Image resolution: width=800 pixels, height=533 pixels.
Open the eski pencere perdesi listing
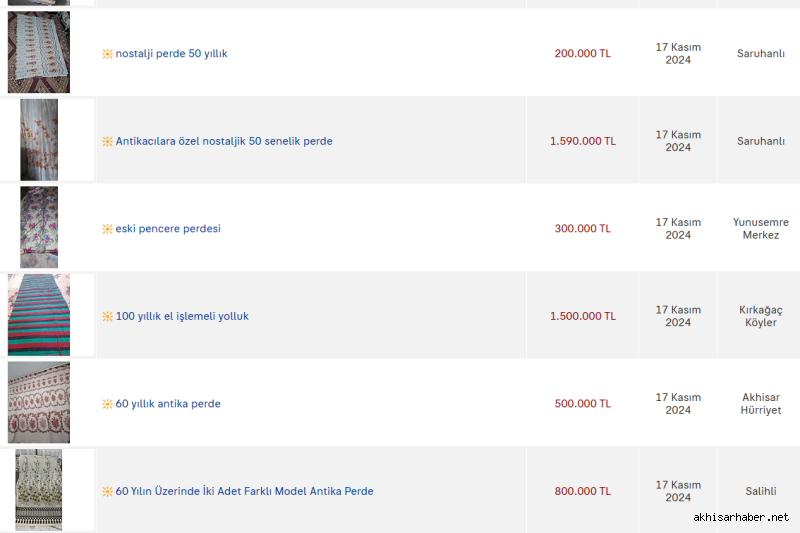pos(168,229)
